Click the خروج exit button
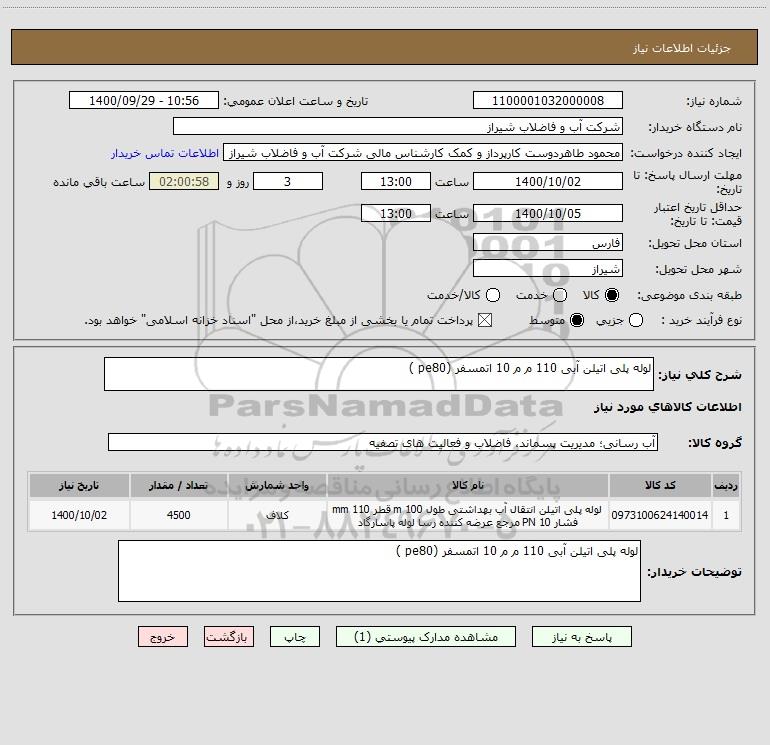Image resolution: width=770 pixels, height=745 pixels. click(163, 637)
